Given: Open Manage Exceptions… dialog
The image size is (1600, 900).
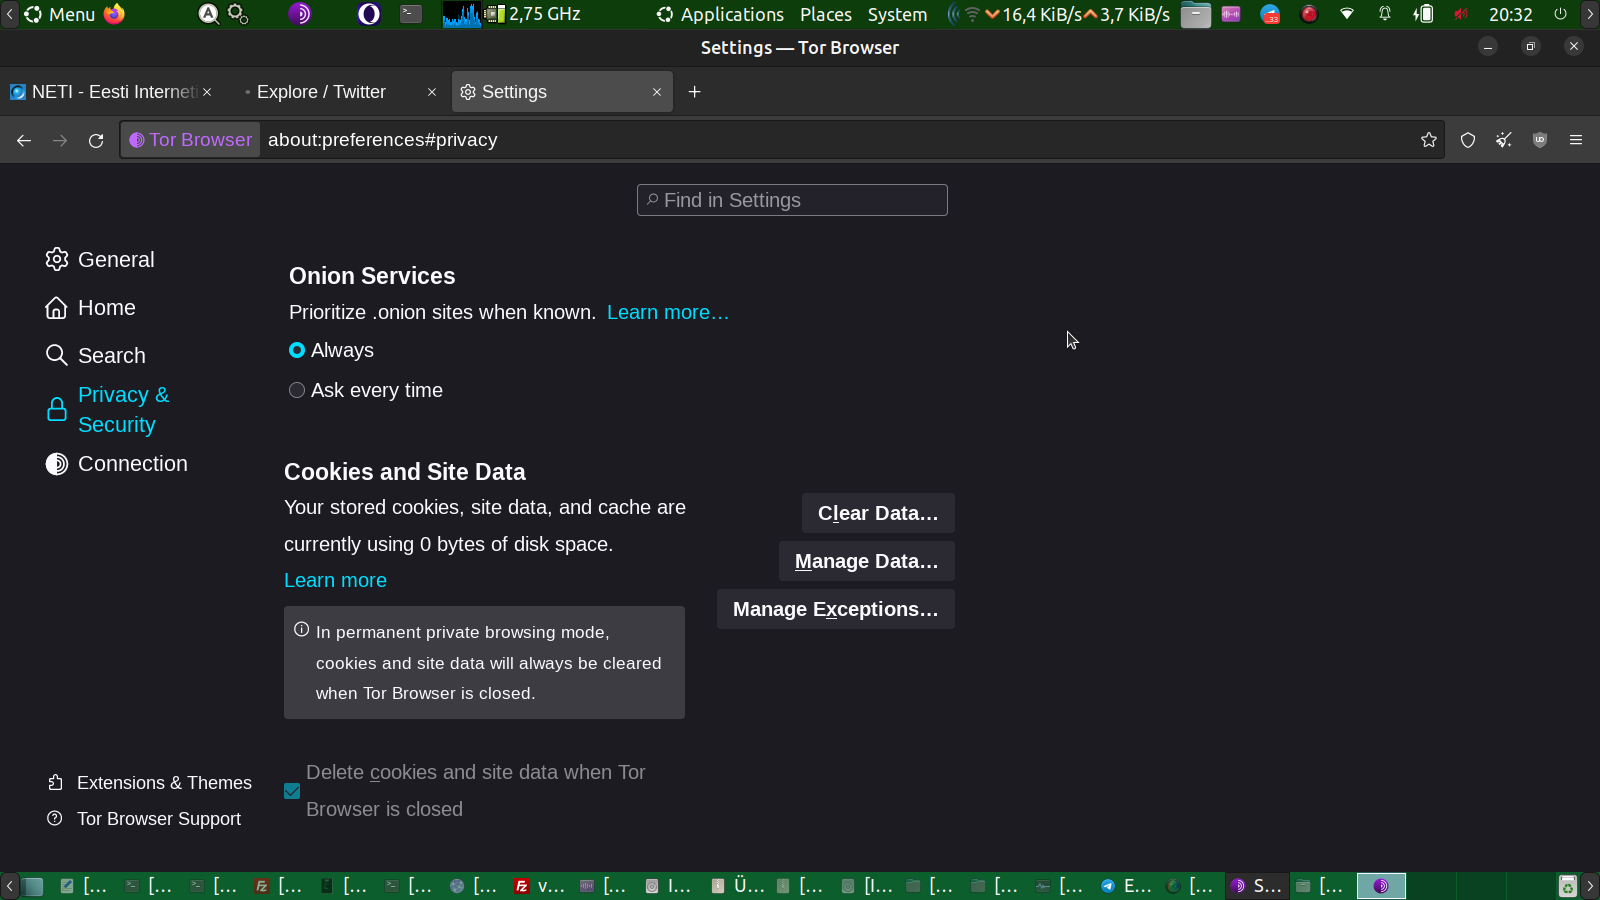Looking at the screenshot, I should [x=836, y=609].
